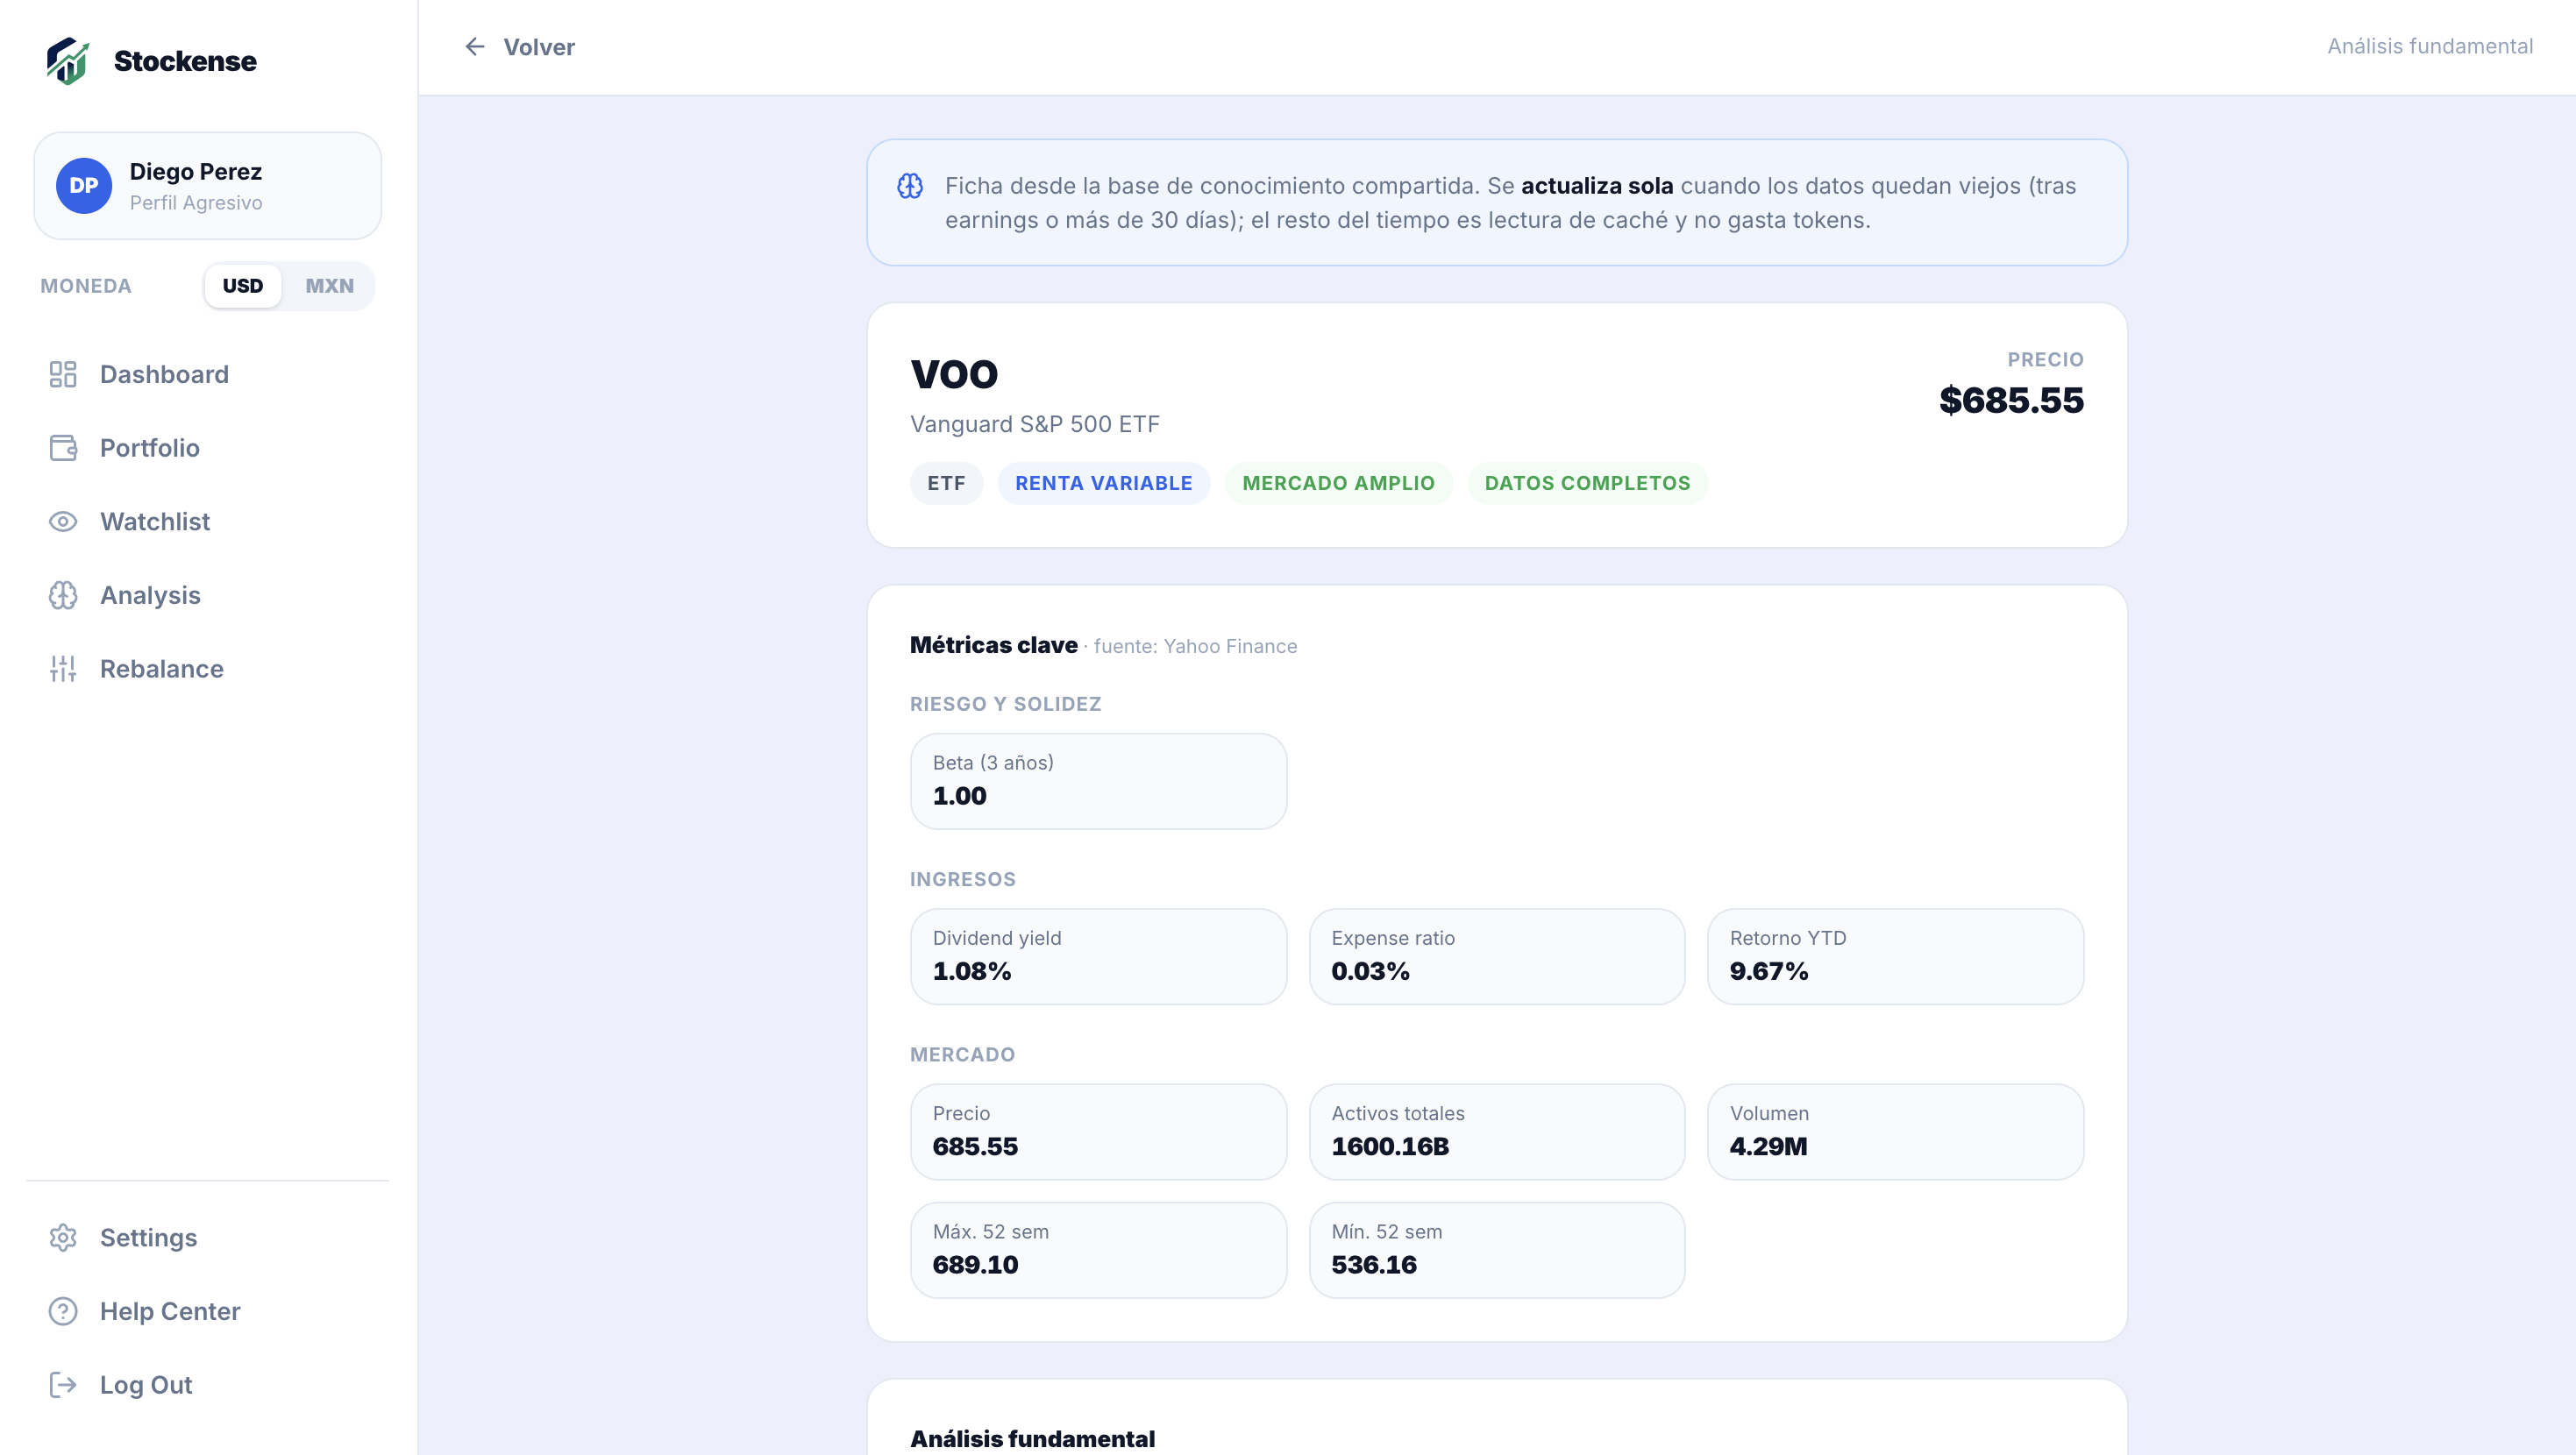Click the Watchlist eye icon
This screenshot has width=2576, height=1455.
(x=63, y=522)
